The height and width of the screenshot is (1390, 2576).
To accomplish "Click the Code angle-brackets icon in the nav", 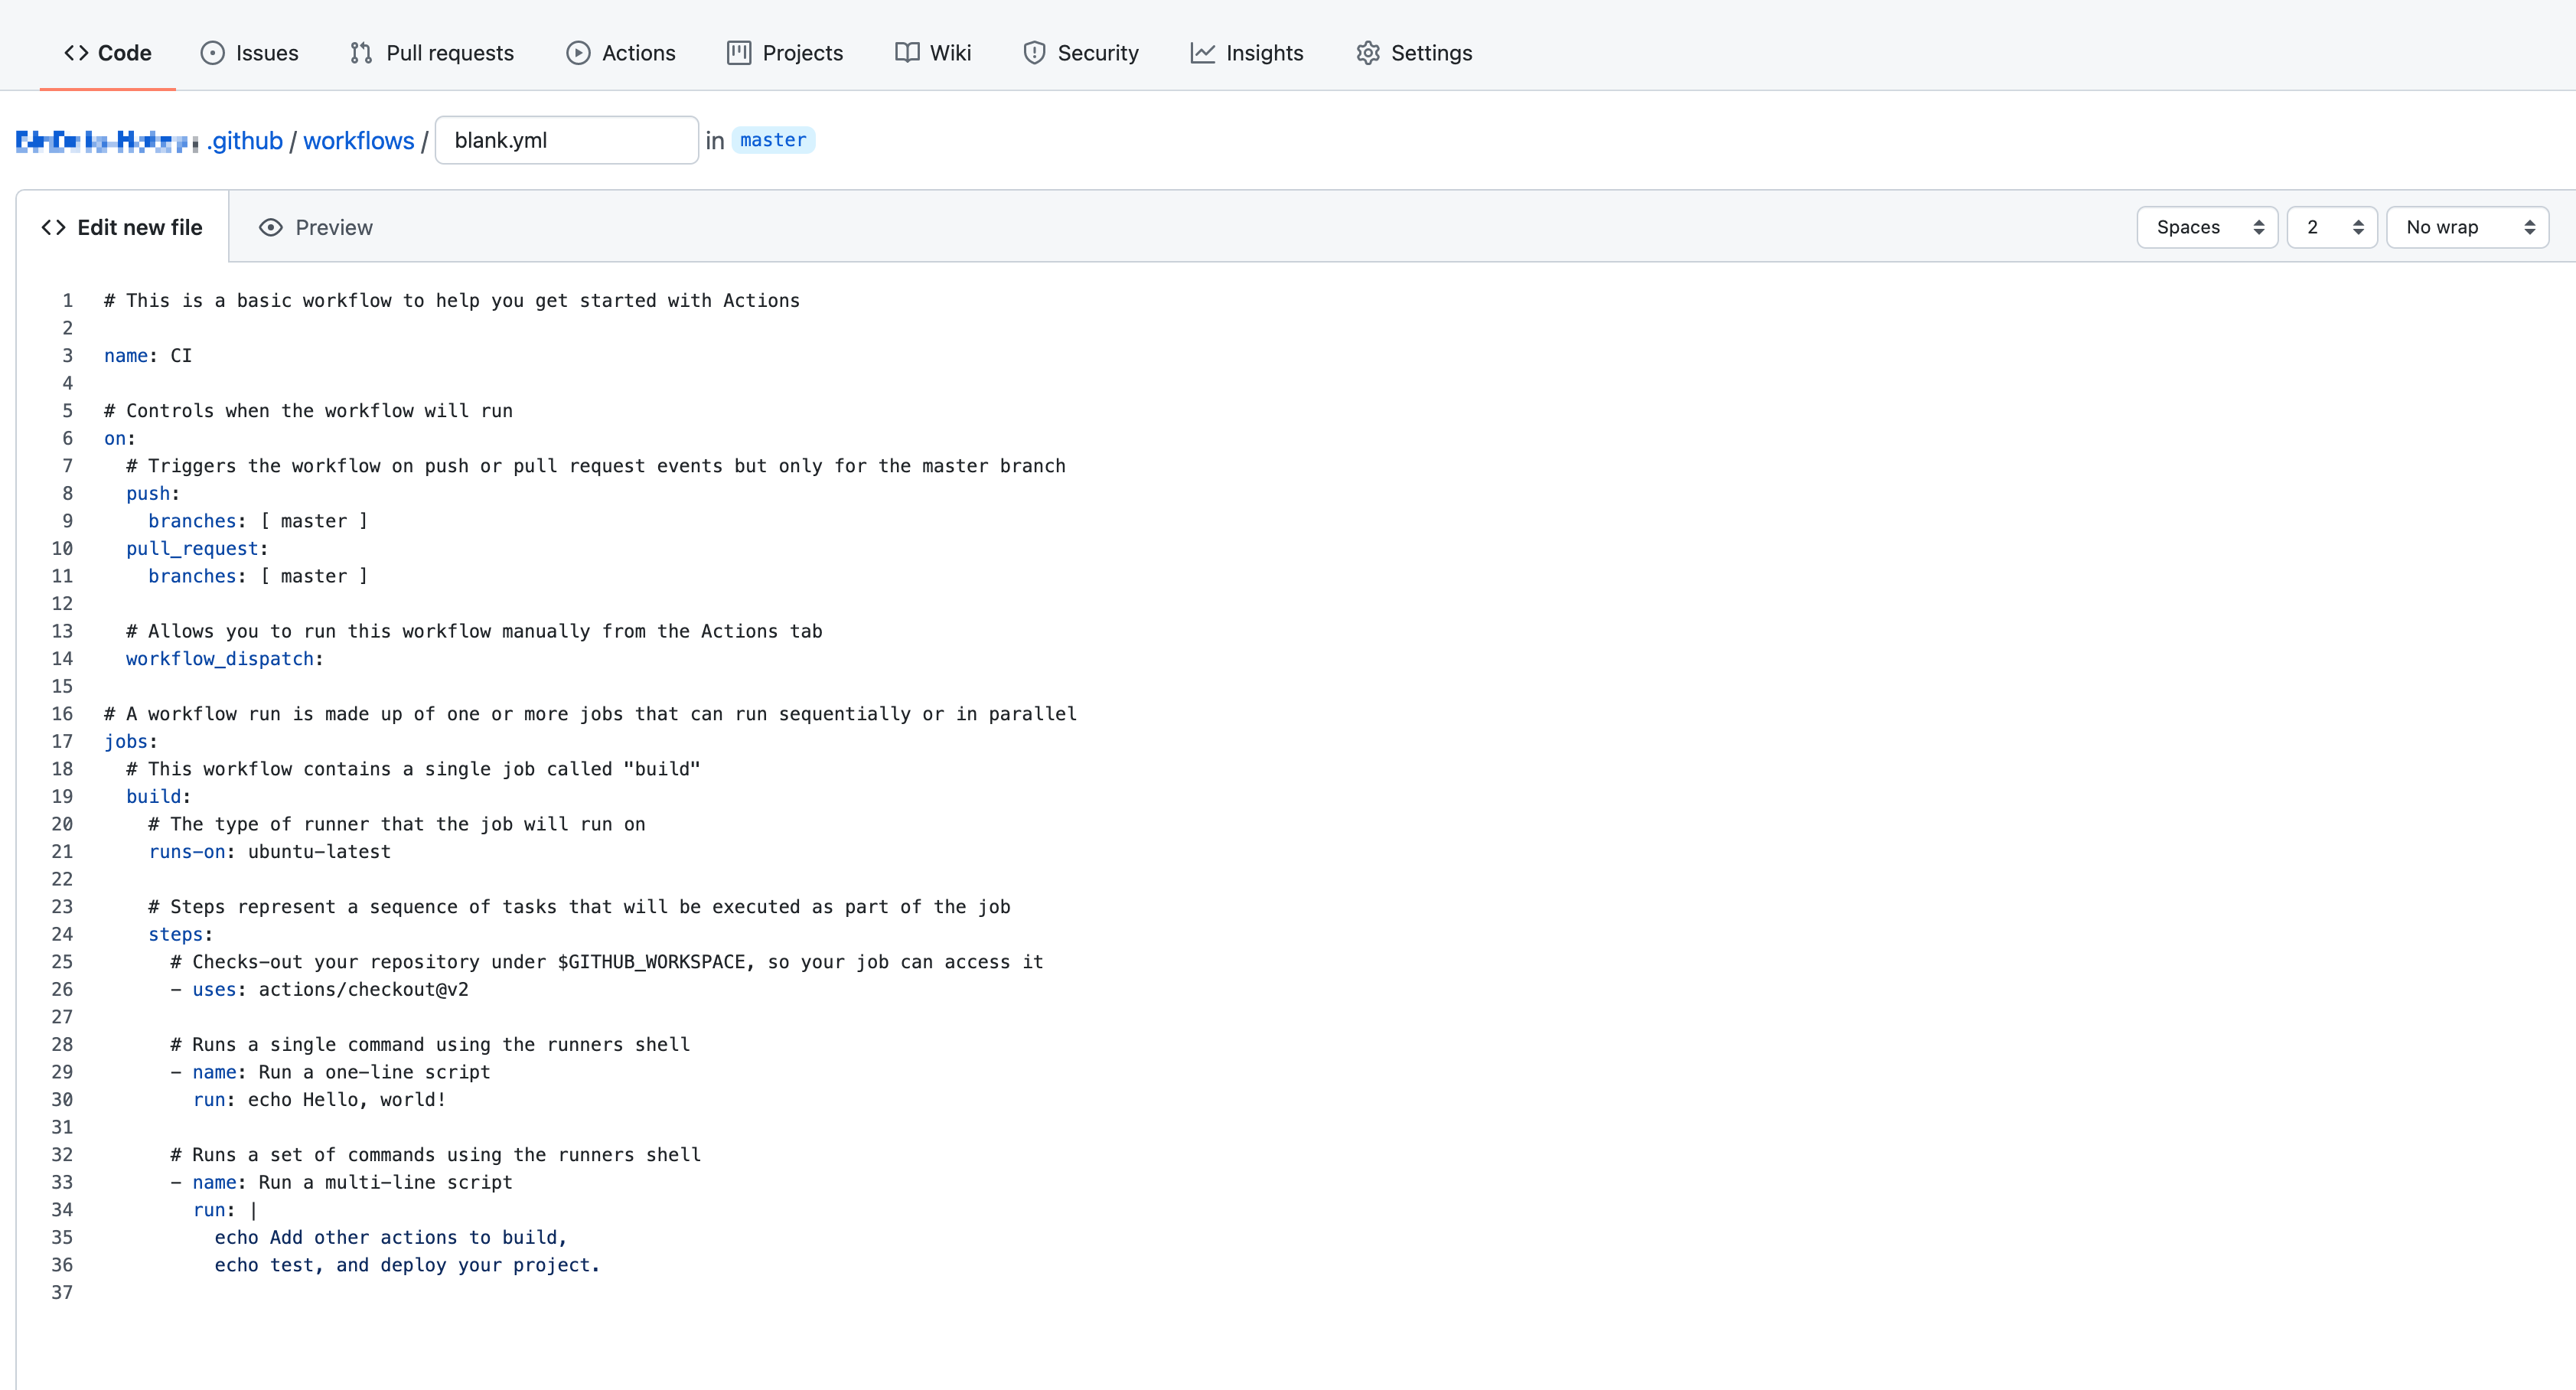I will [76, 53].
